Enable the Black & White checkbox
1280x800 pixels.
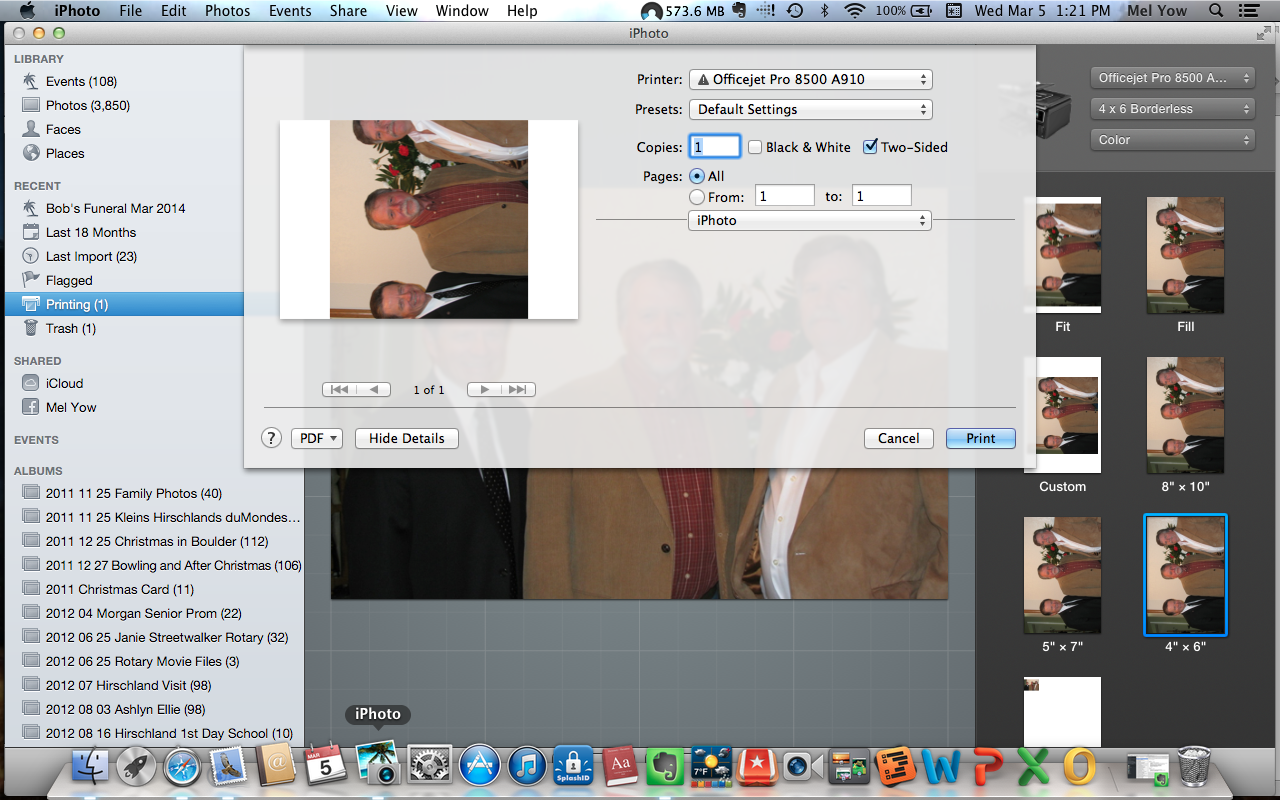click(x=755, y=147)
